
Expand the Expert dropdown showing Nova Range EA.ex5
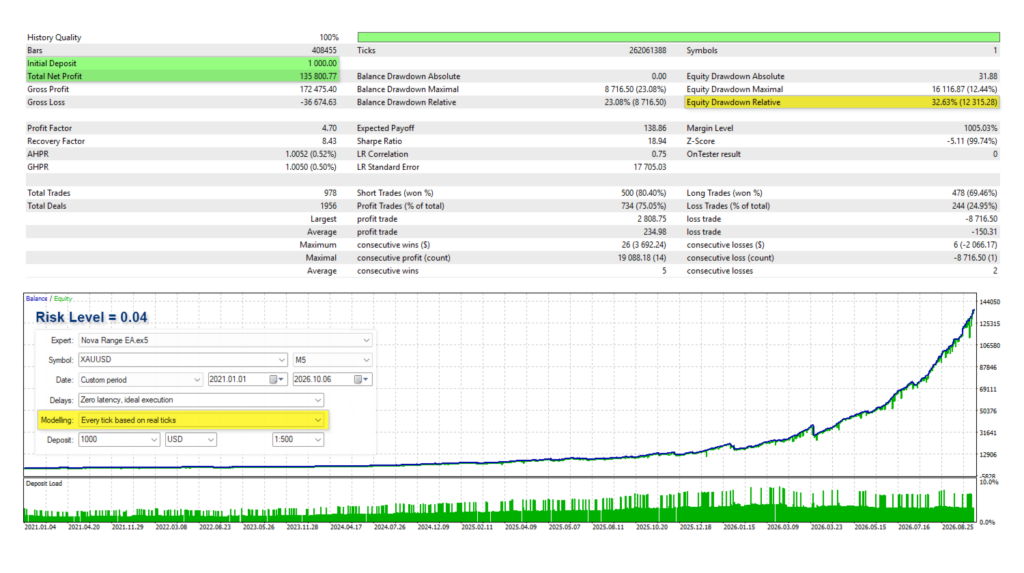pos(366,340)
